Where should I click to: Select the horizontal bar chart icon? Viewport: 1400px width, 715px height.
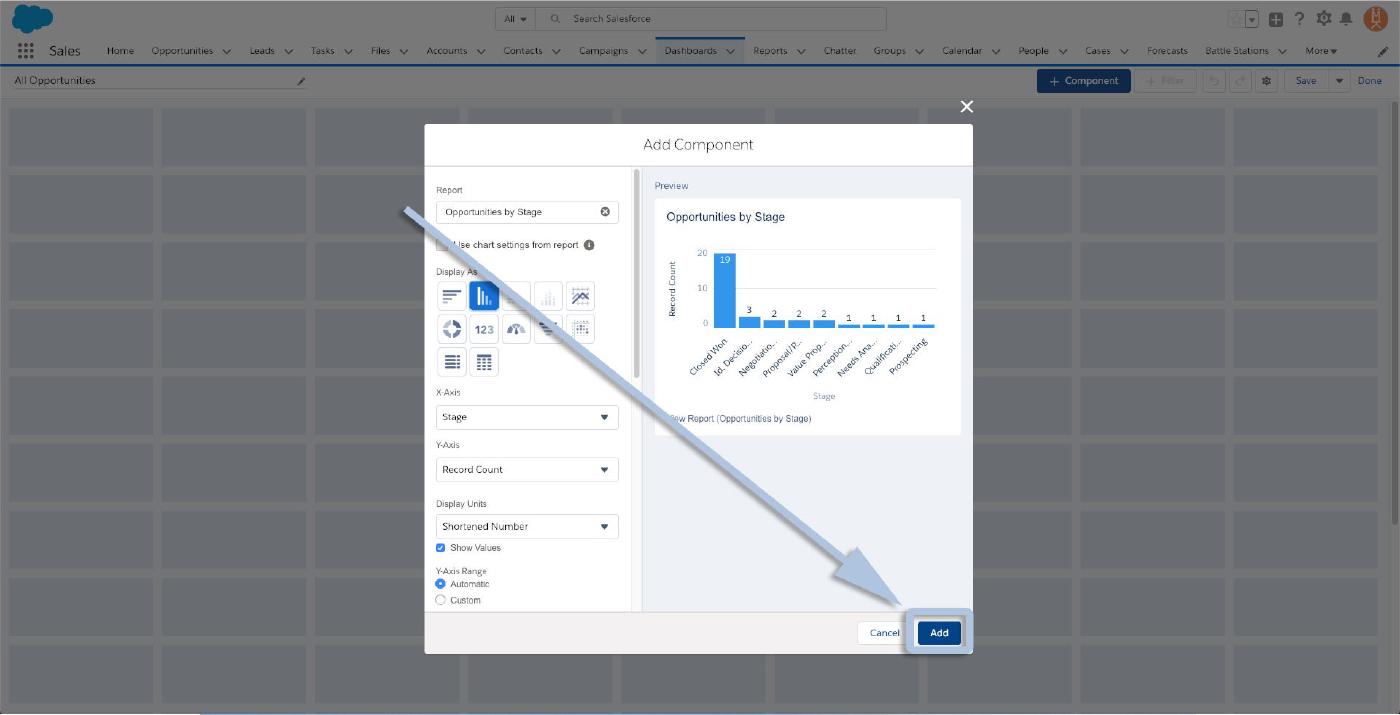[451, 296]
